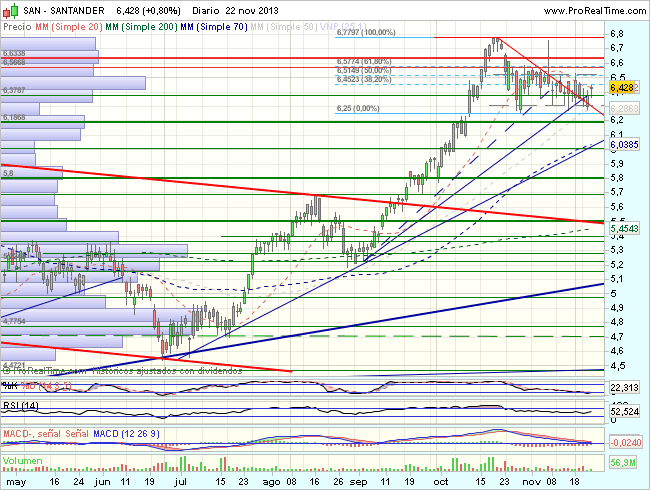The height and width of the screenshot is (490, 650).
Task: Click the 6,5149 (50,00%) Fibonacci label
Action: [364, 70]
